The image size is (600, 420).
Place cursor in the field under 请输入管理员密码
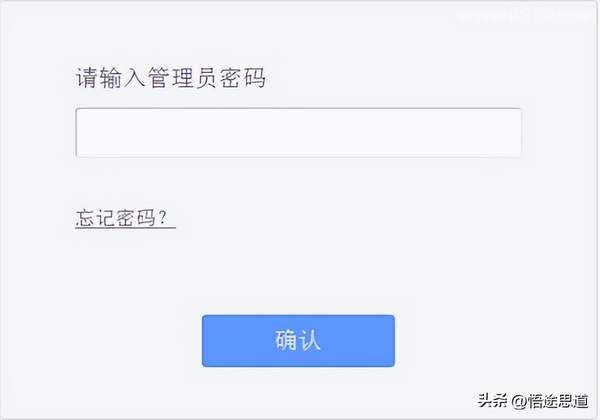298,133
